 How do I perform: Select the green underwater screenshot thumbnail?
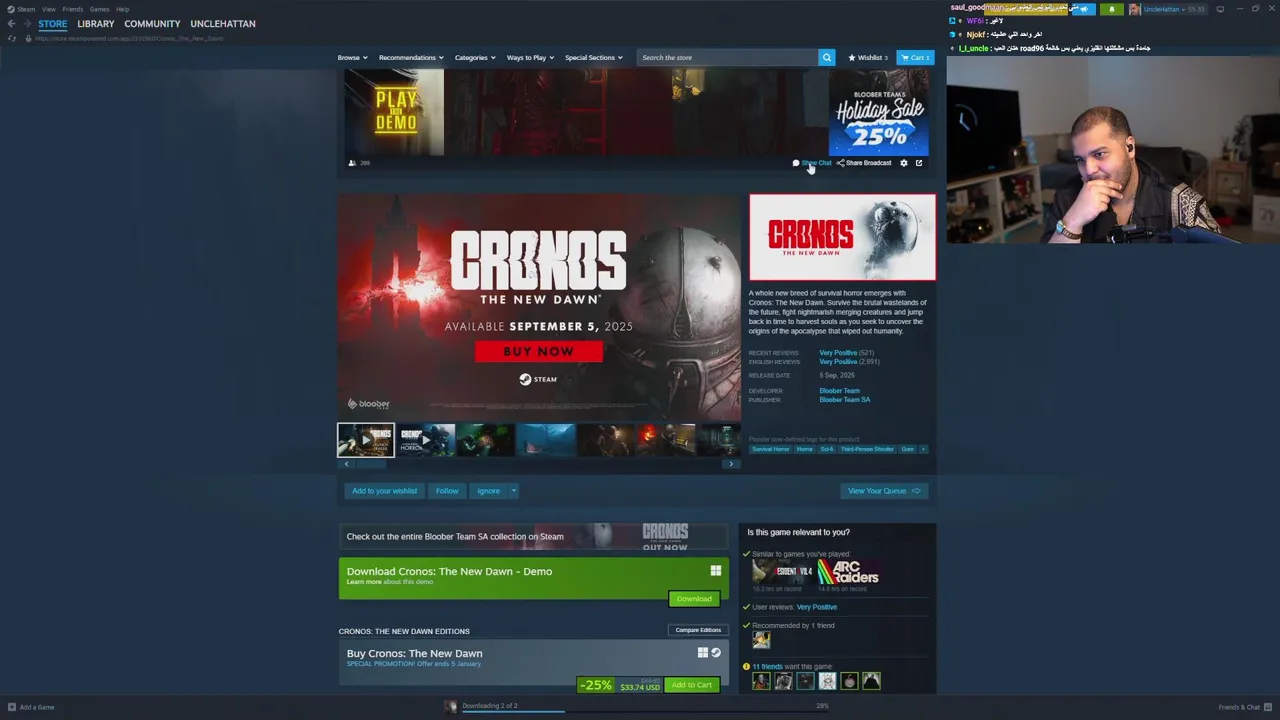(486, 440)
